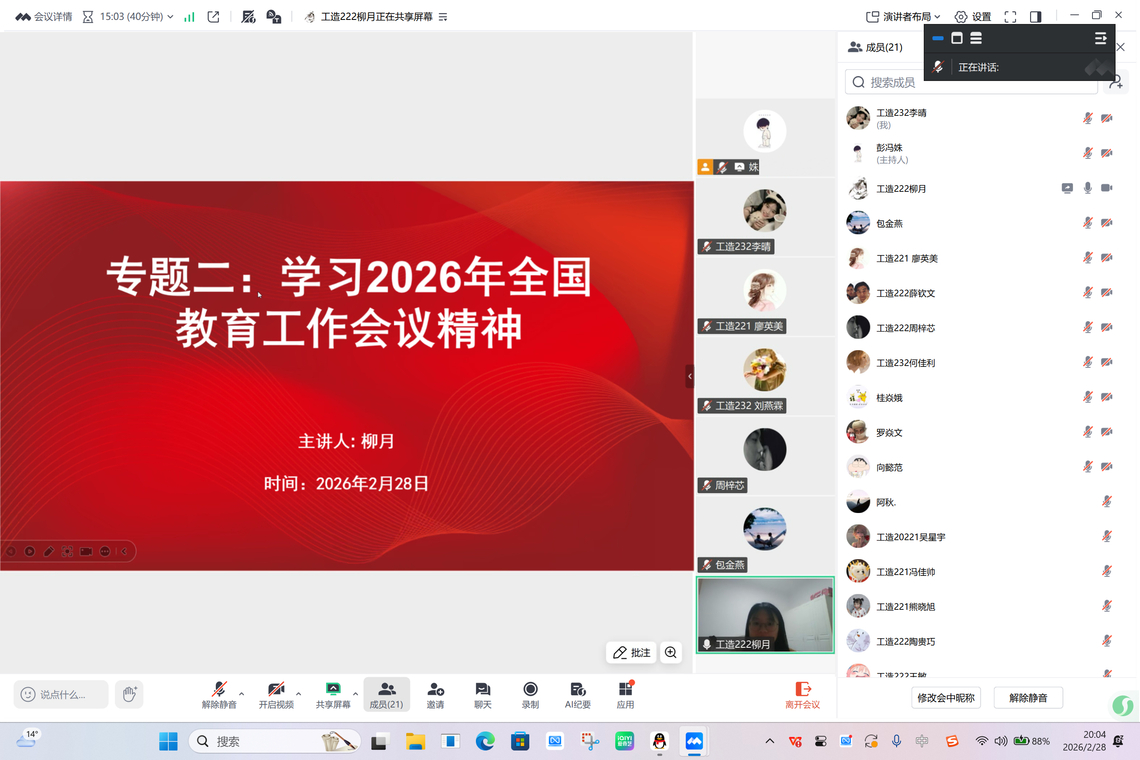Open Microsoft Edge from the taskbar
The width and height of the screenshot is (1140, 760).
485,741
